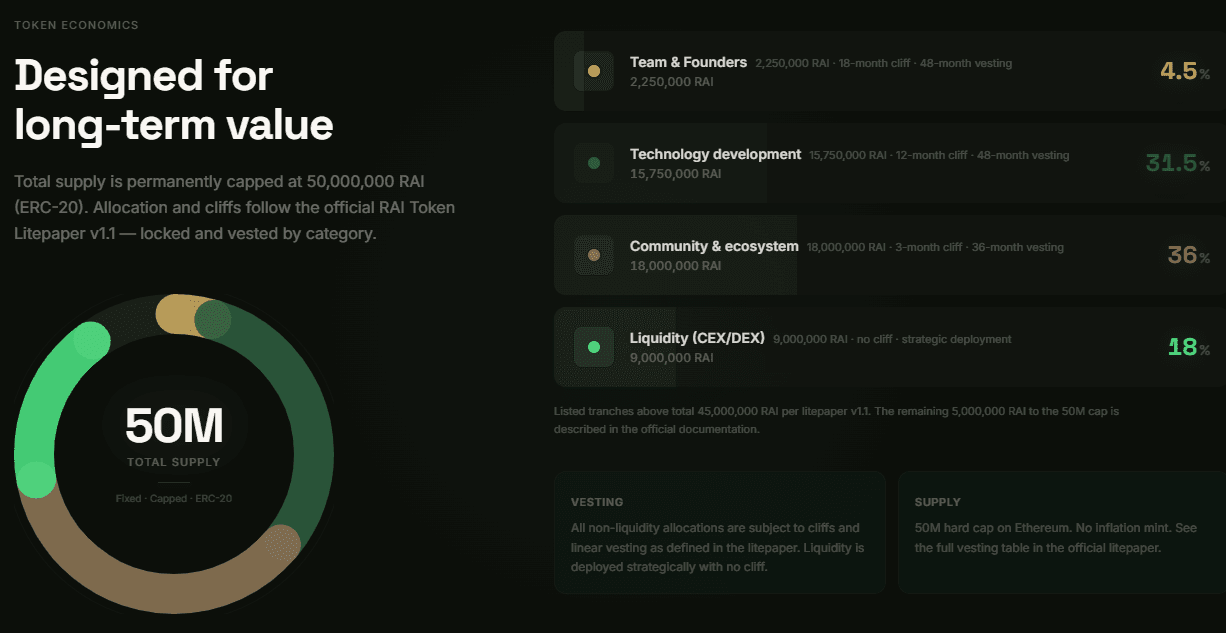Click the Total supply capped description paragraph

tap(234, 208)
